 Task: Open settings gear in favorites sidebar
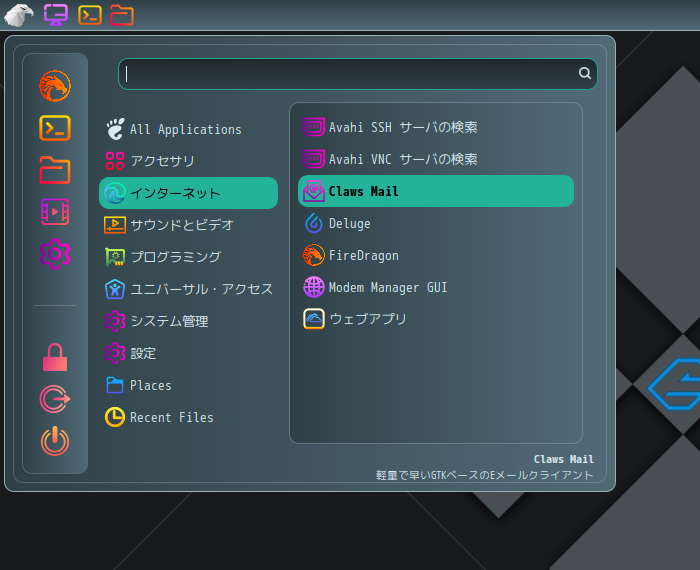55,254
